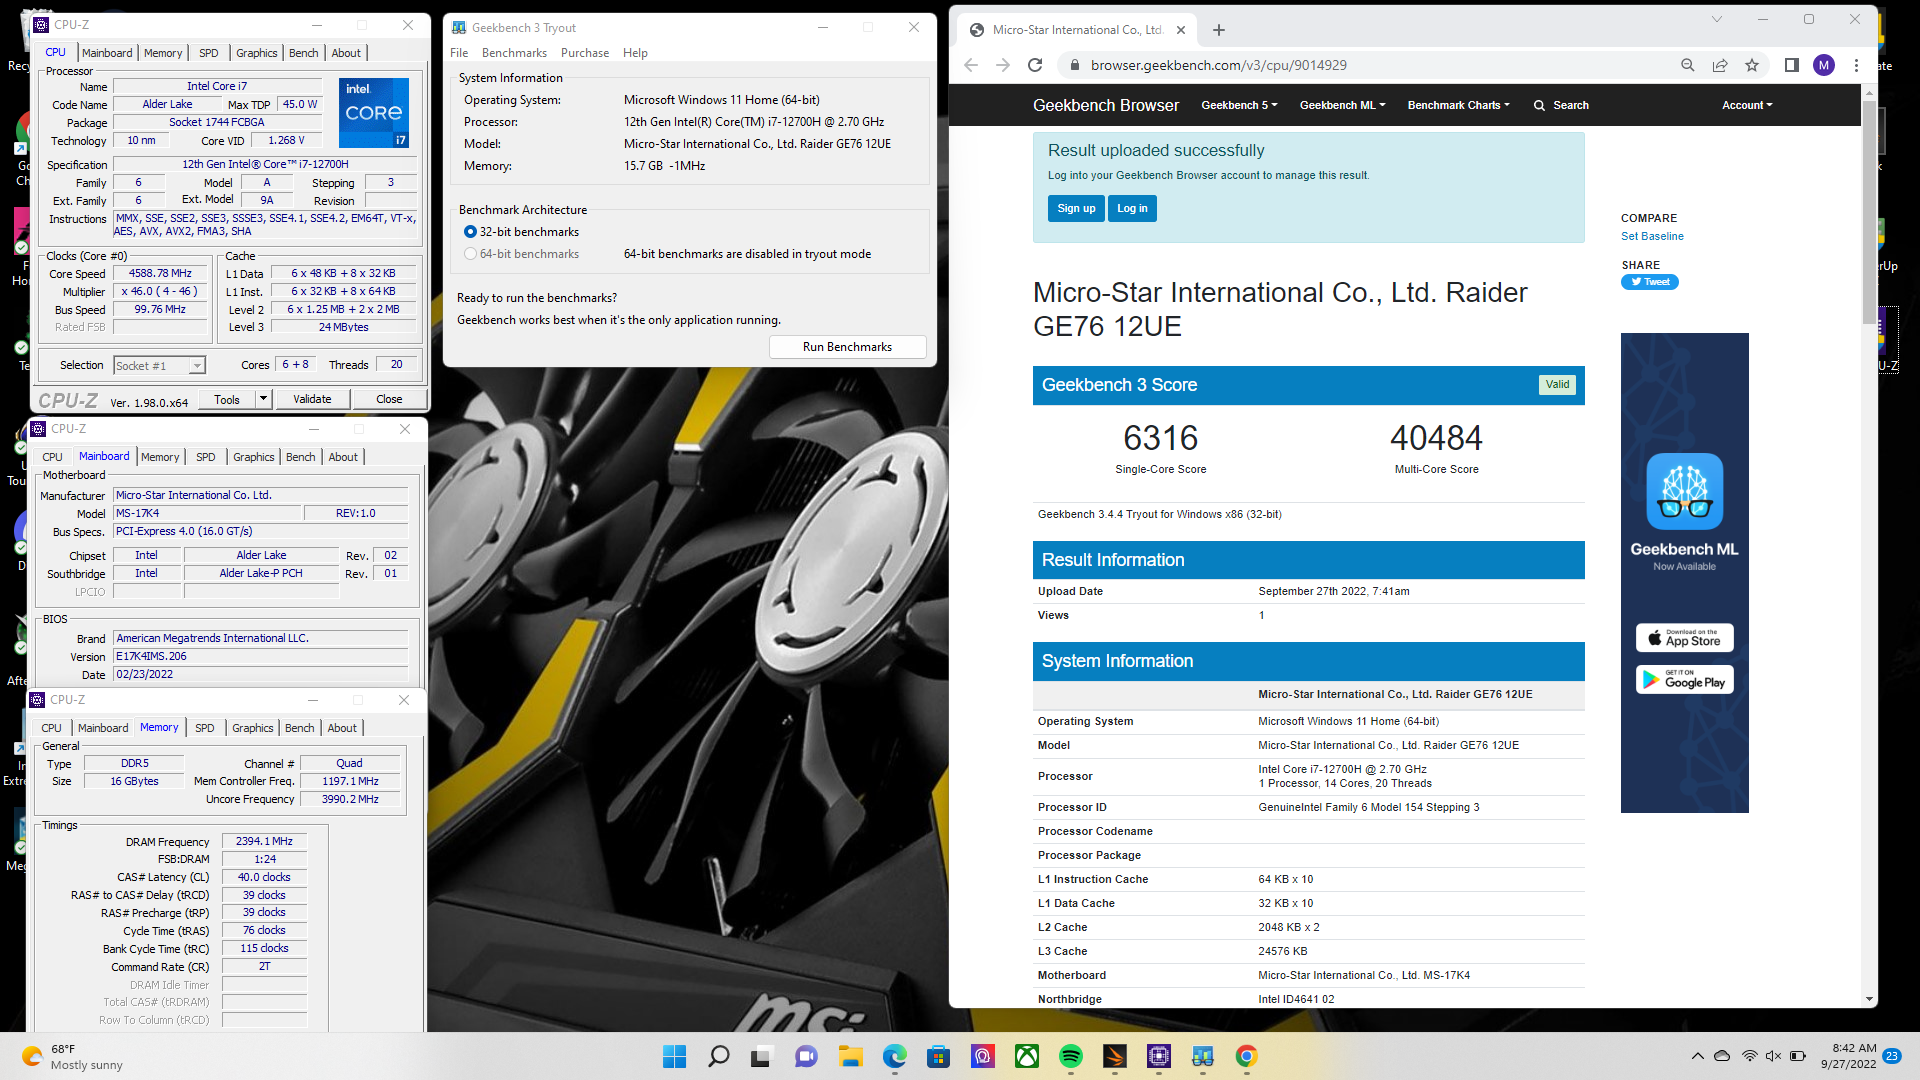The image size is (1920, 1080).
Task: Open About tab in Memory CPU-Z window
Action: coord(342,728)
